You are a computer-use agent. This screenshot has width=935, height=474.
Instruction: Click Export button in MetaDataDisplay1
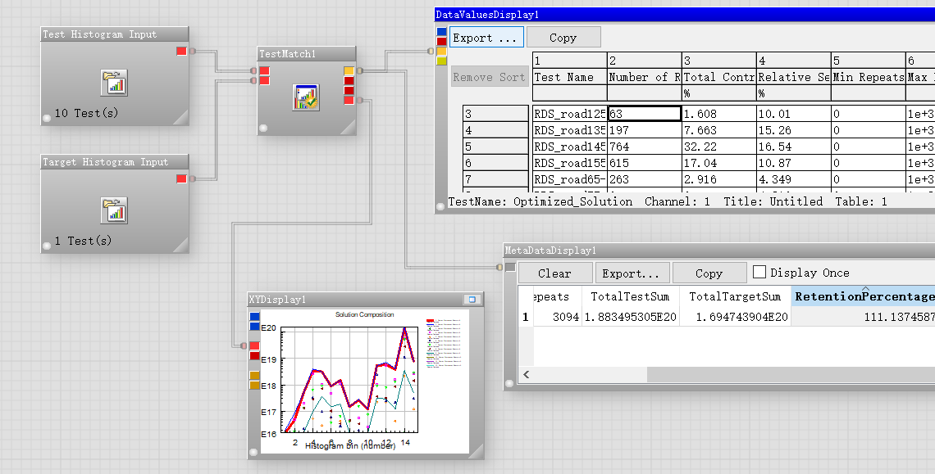coord(631,273)
